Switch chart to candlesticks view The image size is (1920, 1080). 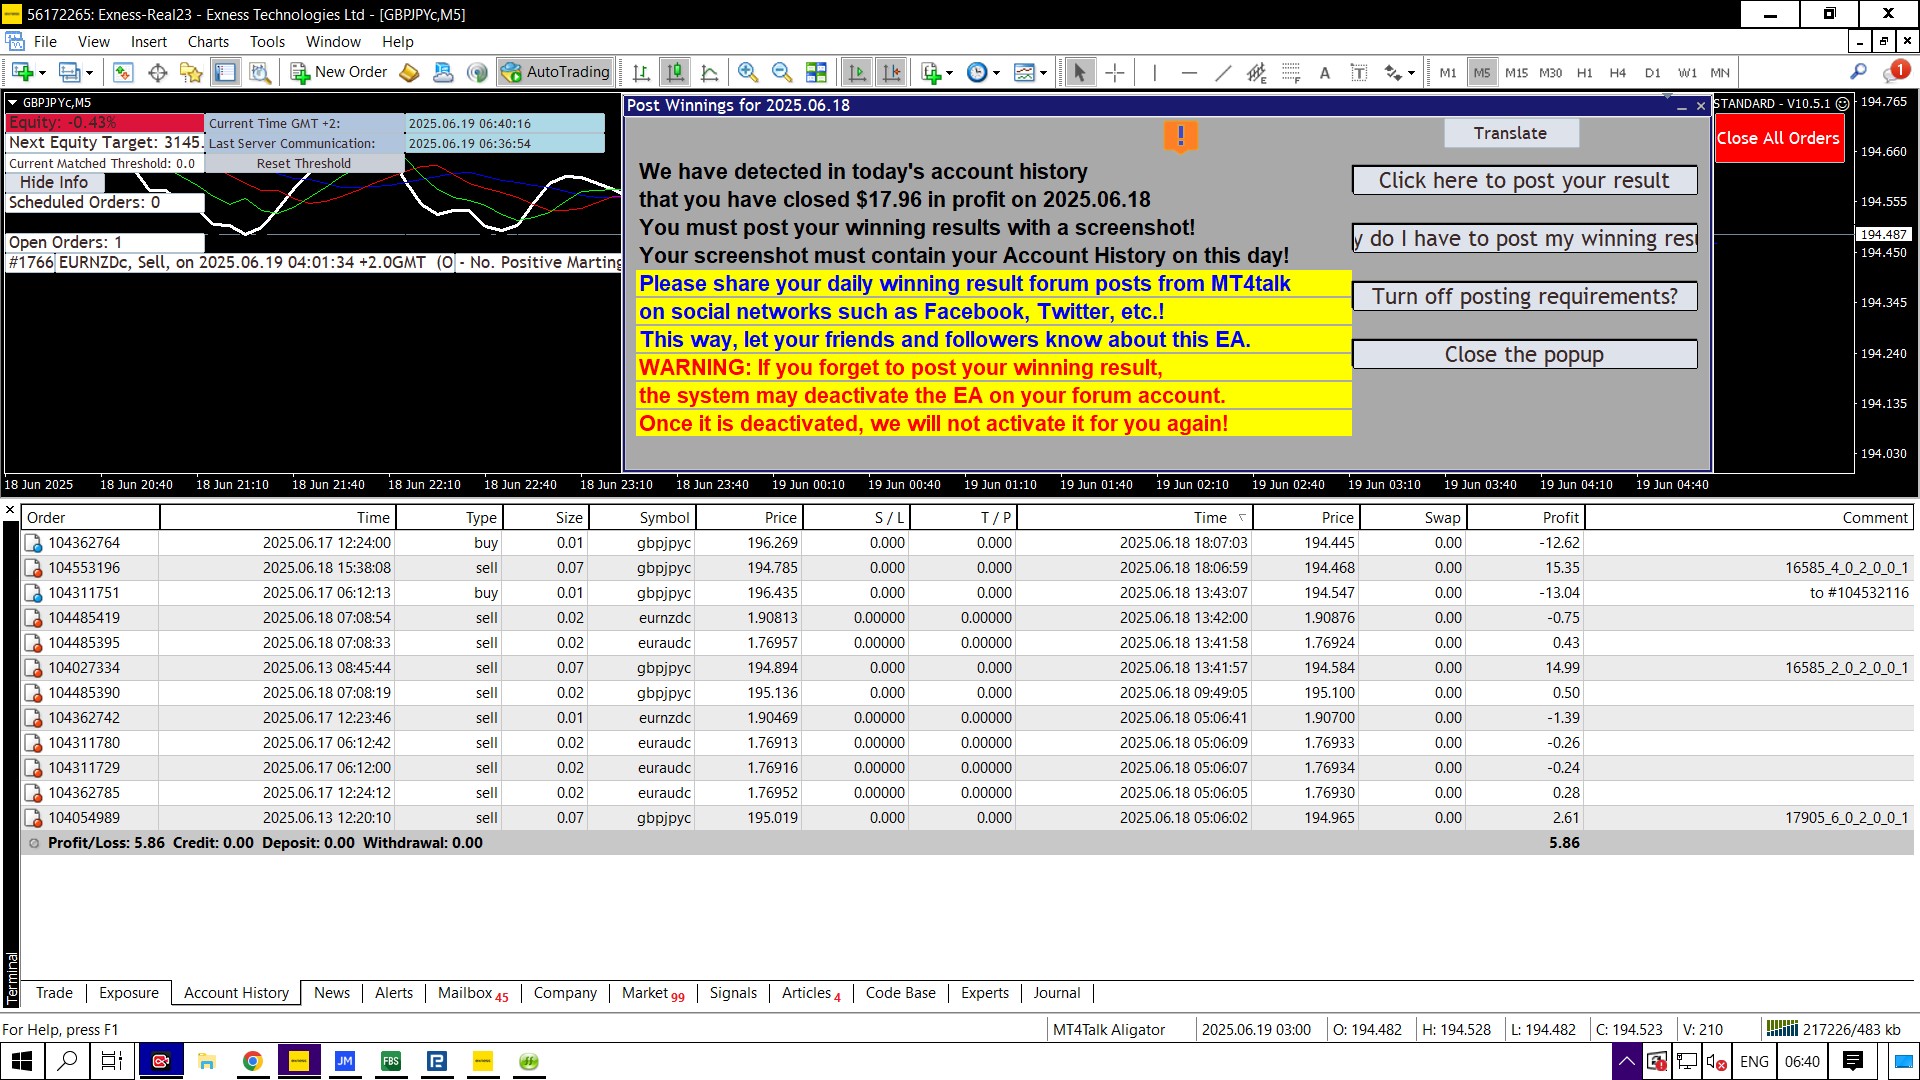pos(676,72)
